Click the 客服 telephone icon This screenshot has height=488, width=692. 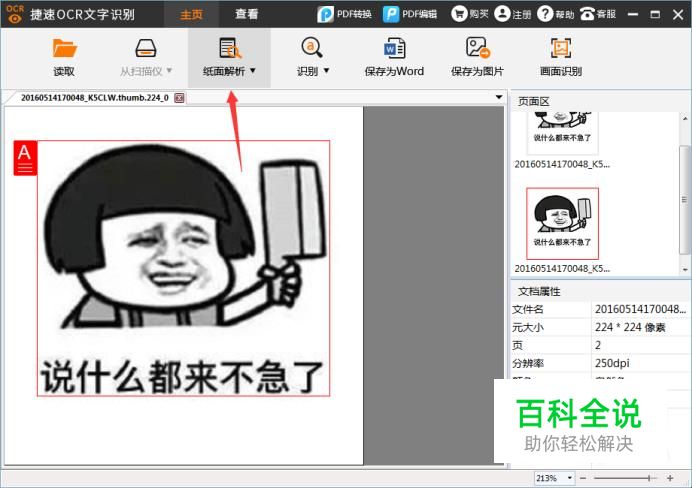(587, 14)
